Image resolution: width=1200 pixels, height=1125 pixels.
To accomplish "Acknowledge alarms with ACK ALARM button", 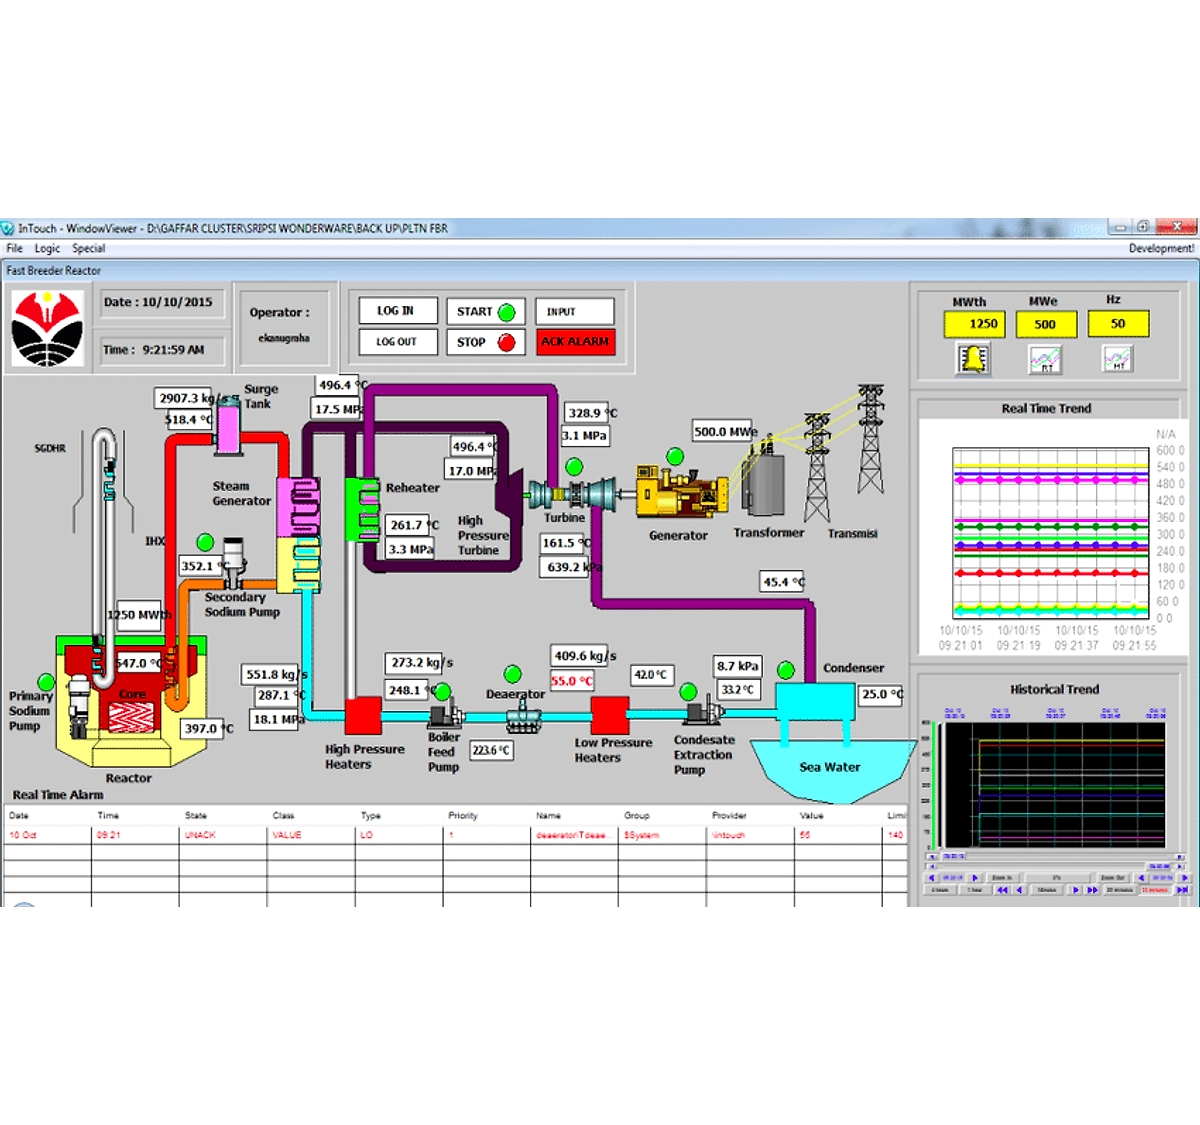I will [575, 342].
